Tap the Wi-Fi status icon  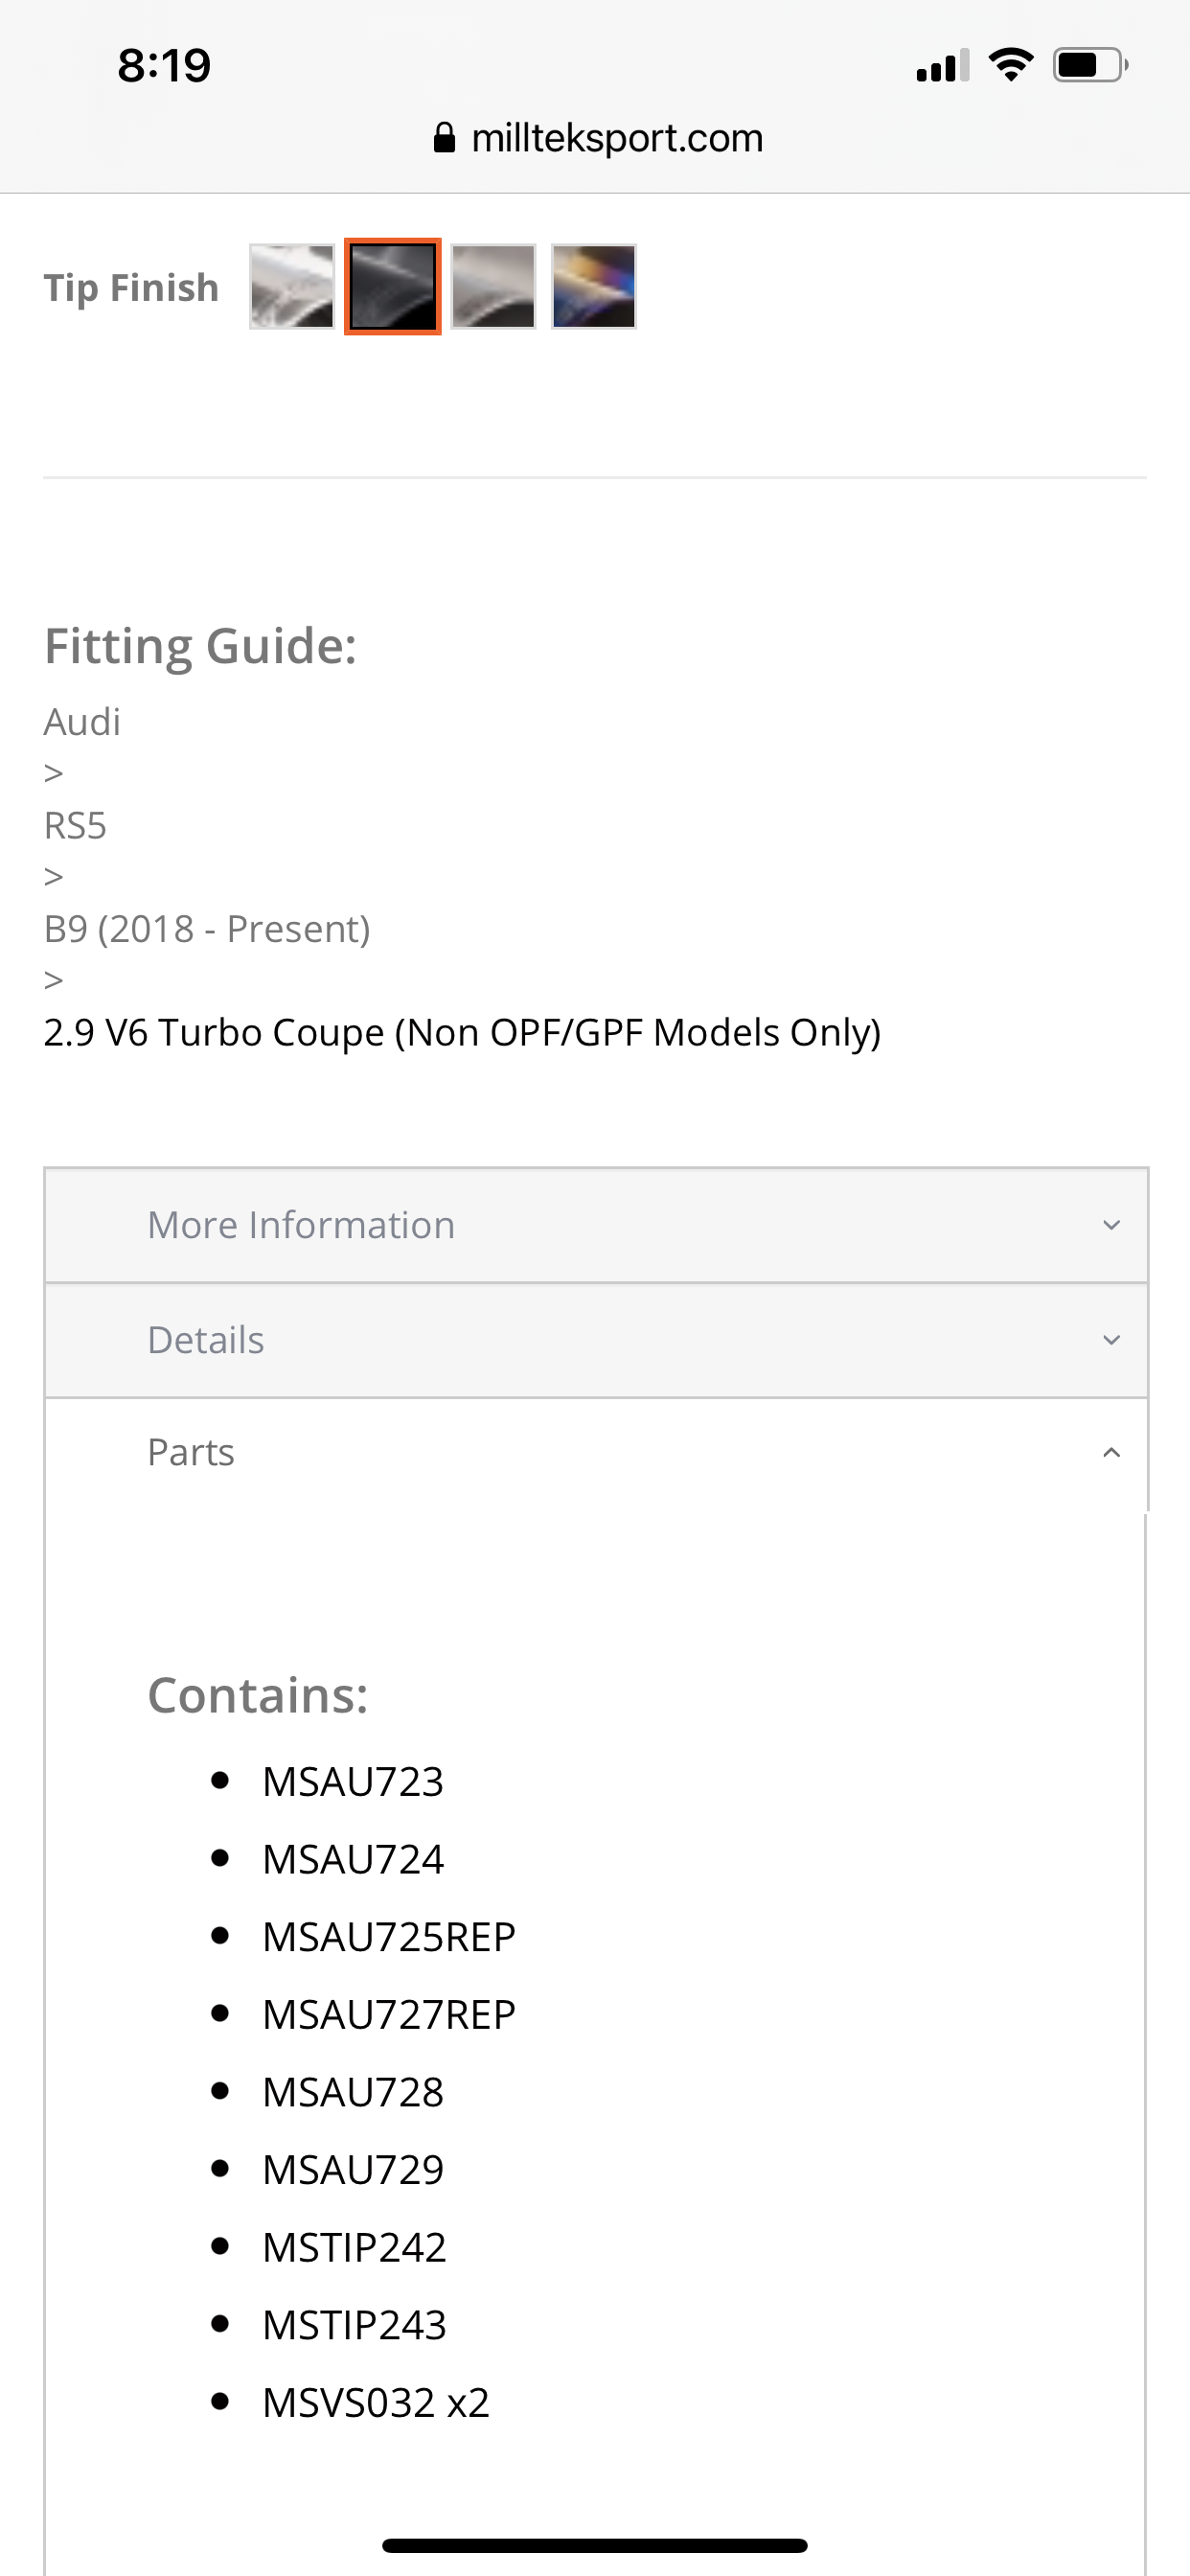[x=1010, y=66]
